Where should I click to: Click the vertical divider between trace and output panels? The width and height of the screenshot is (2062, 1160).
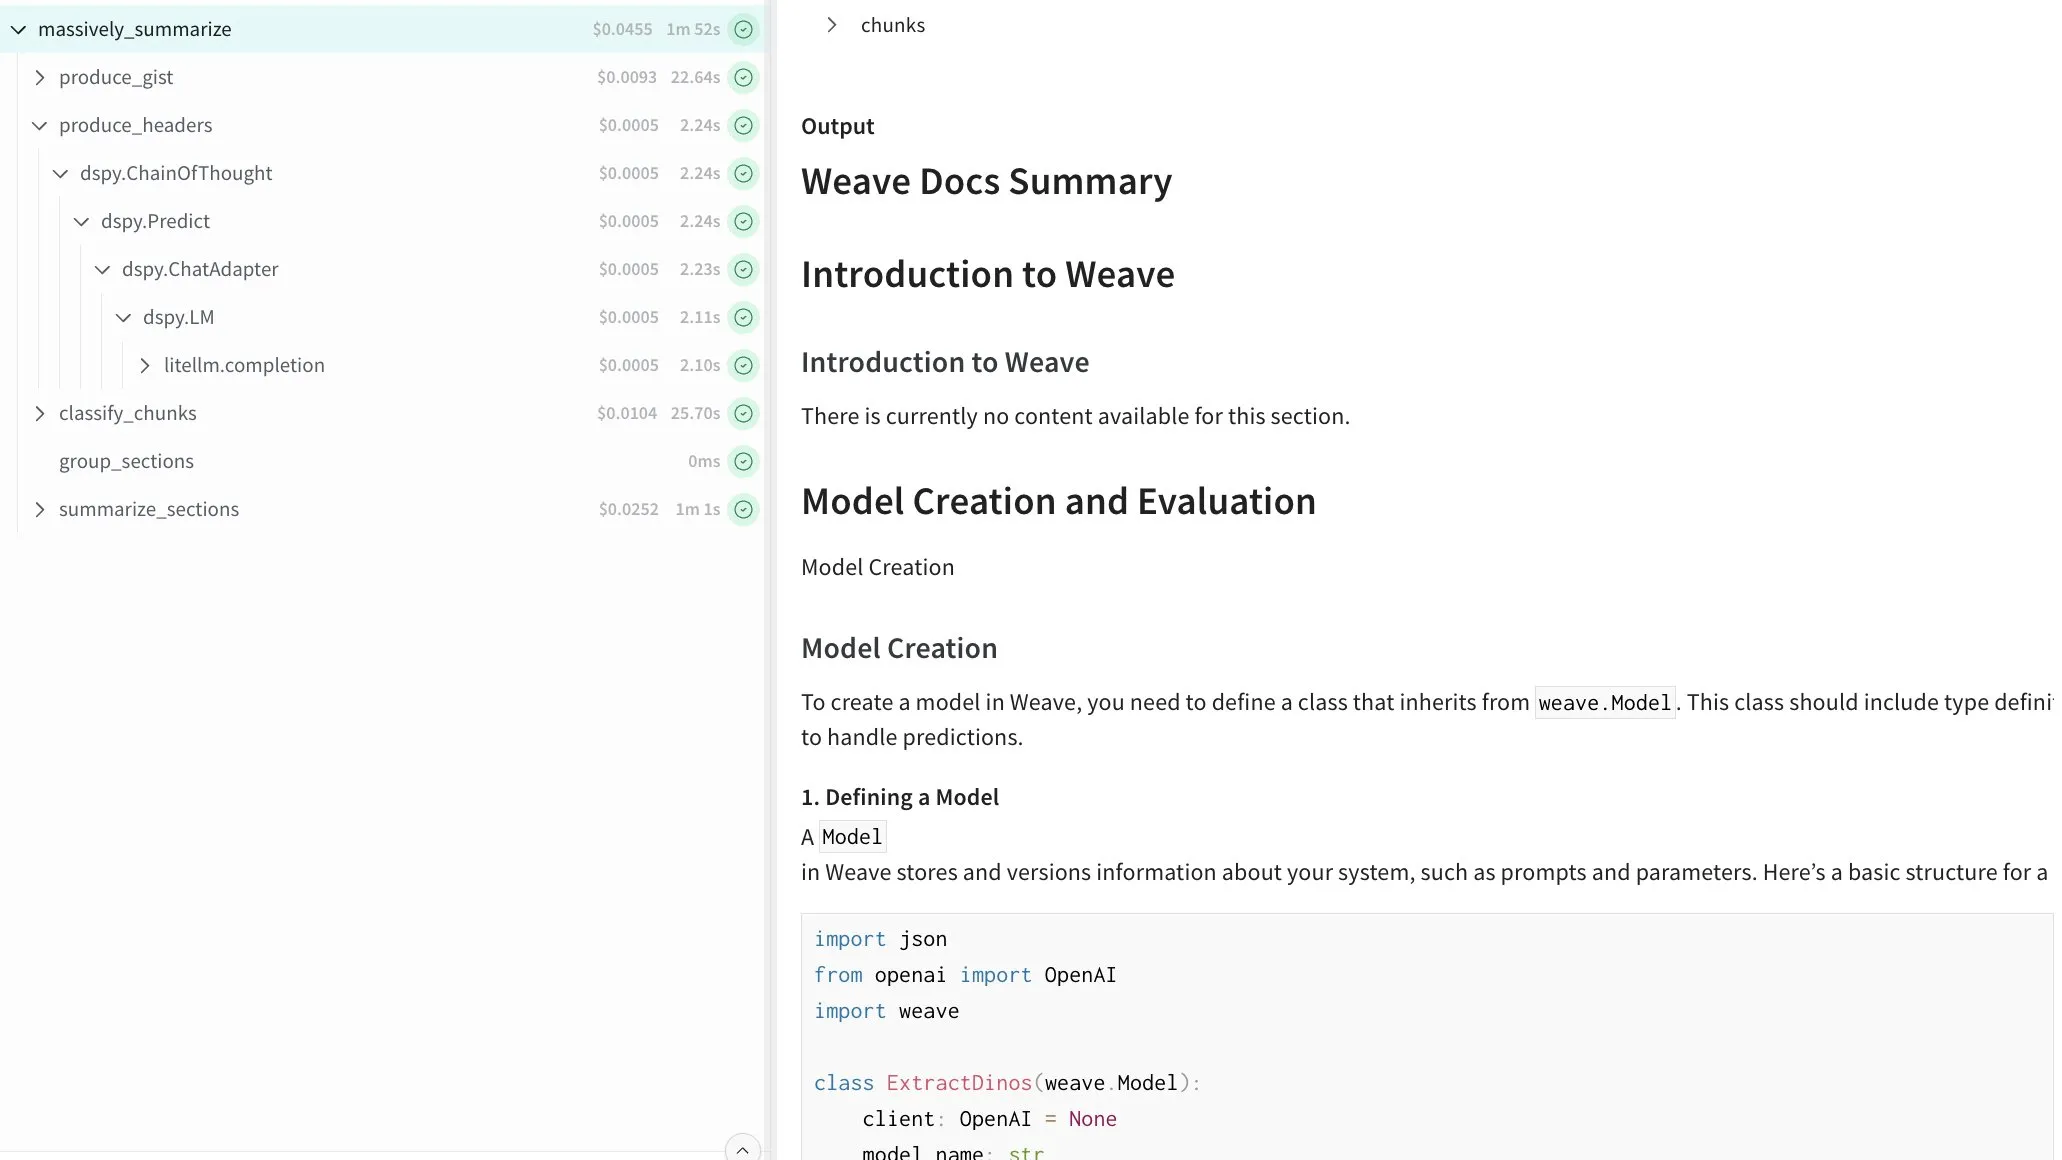769,580
